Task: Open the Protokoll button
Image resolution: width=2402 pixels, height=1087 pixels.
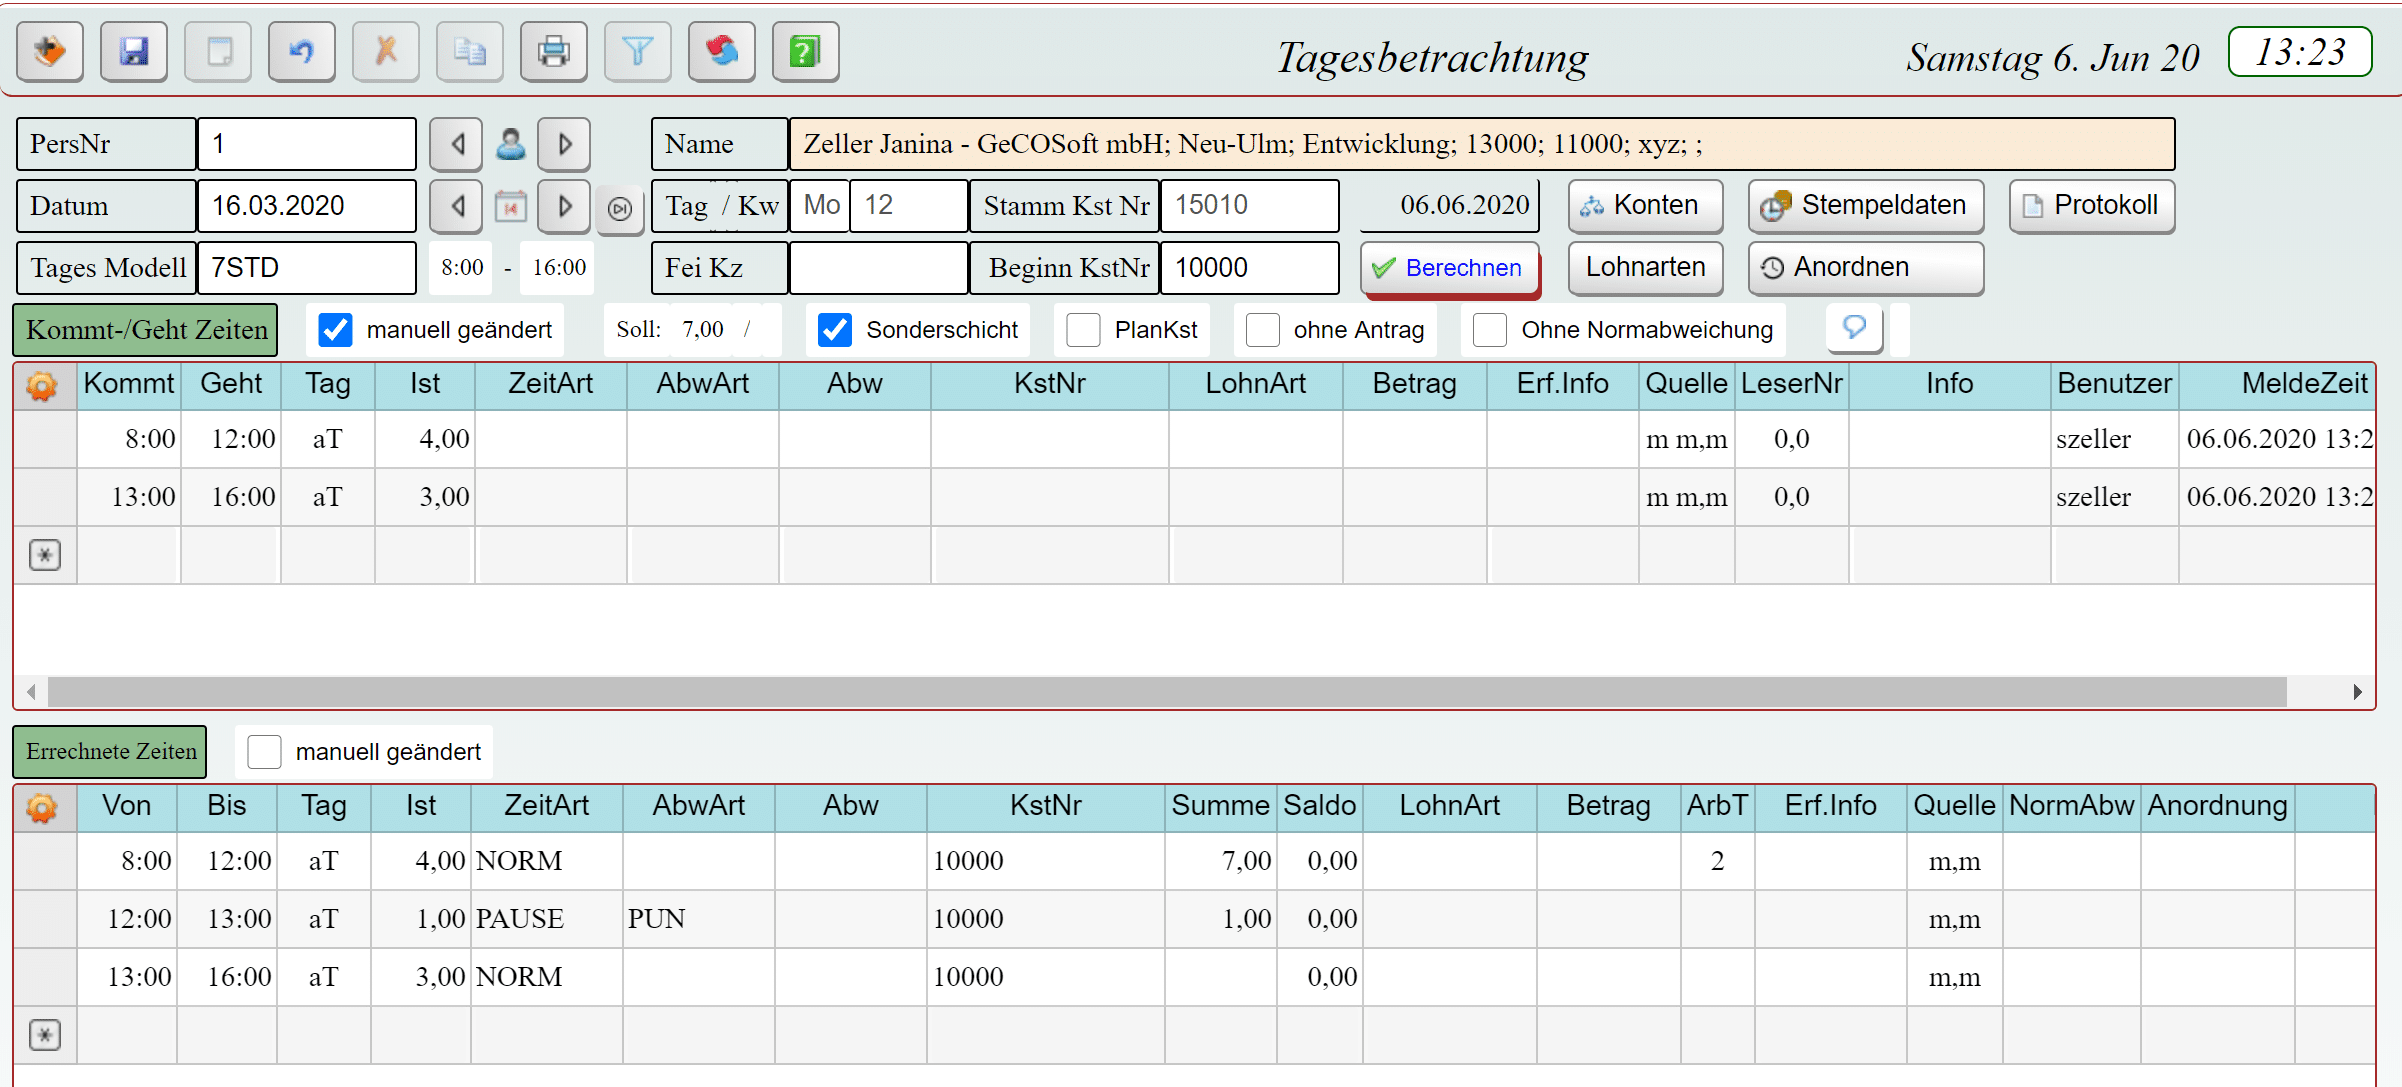Action: pos(2092,206)
